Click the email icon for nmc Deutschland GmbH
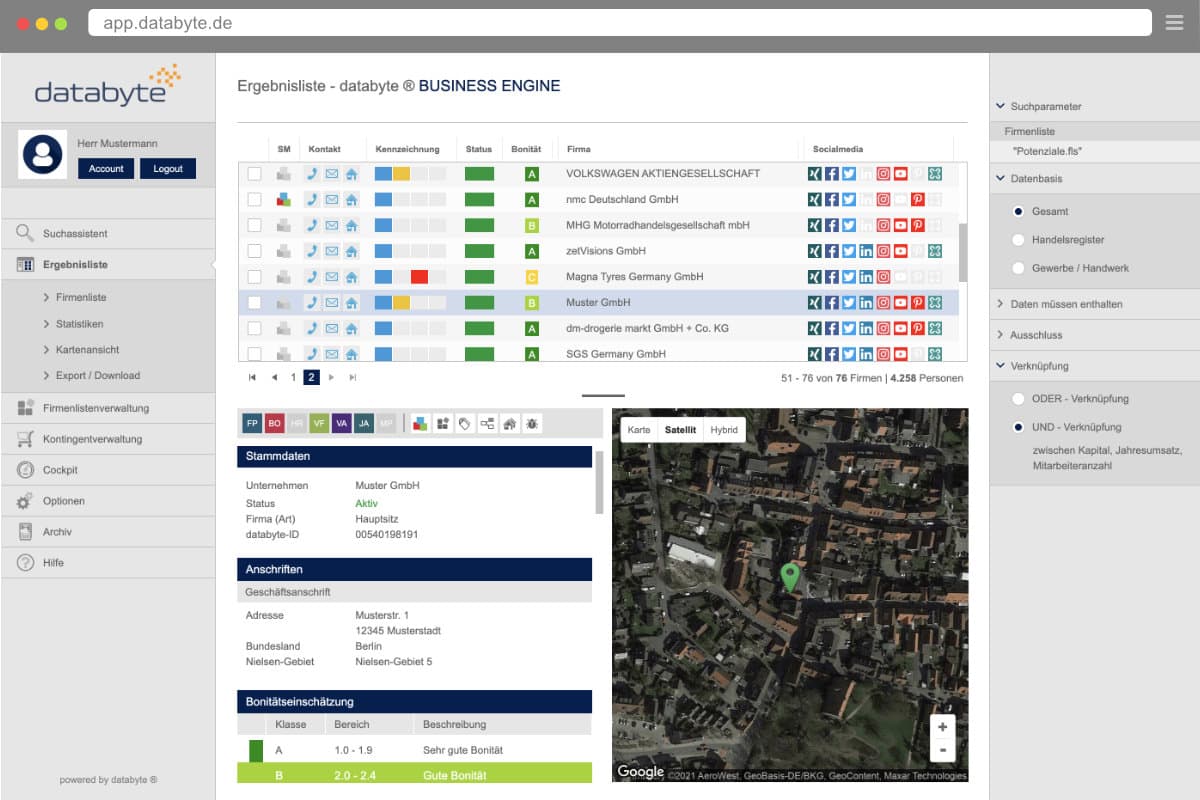Viewport: 1200px width, 800px height. tap(332, 199)
